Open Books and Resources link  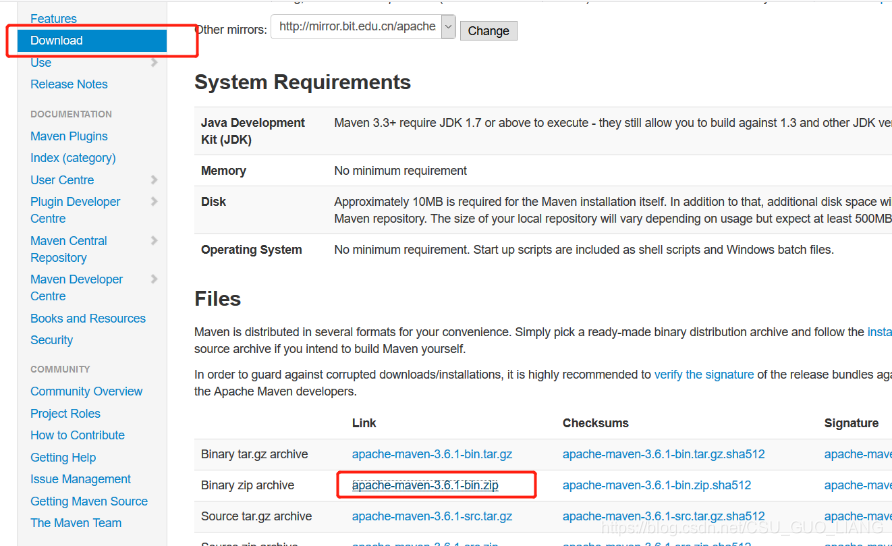(88, 318)
